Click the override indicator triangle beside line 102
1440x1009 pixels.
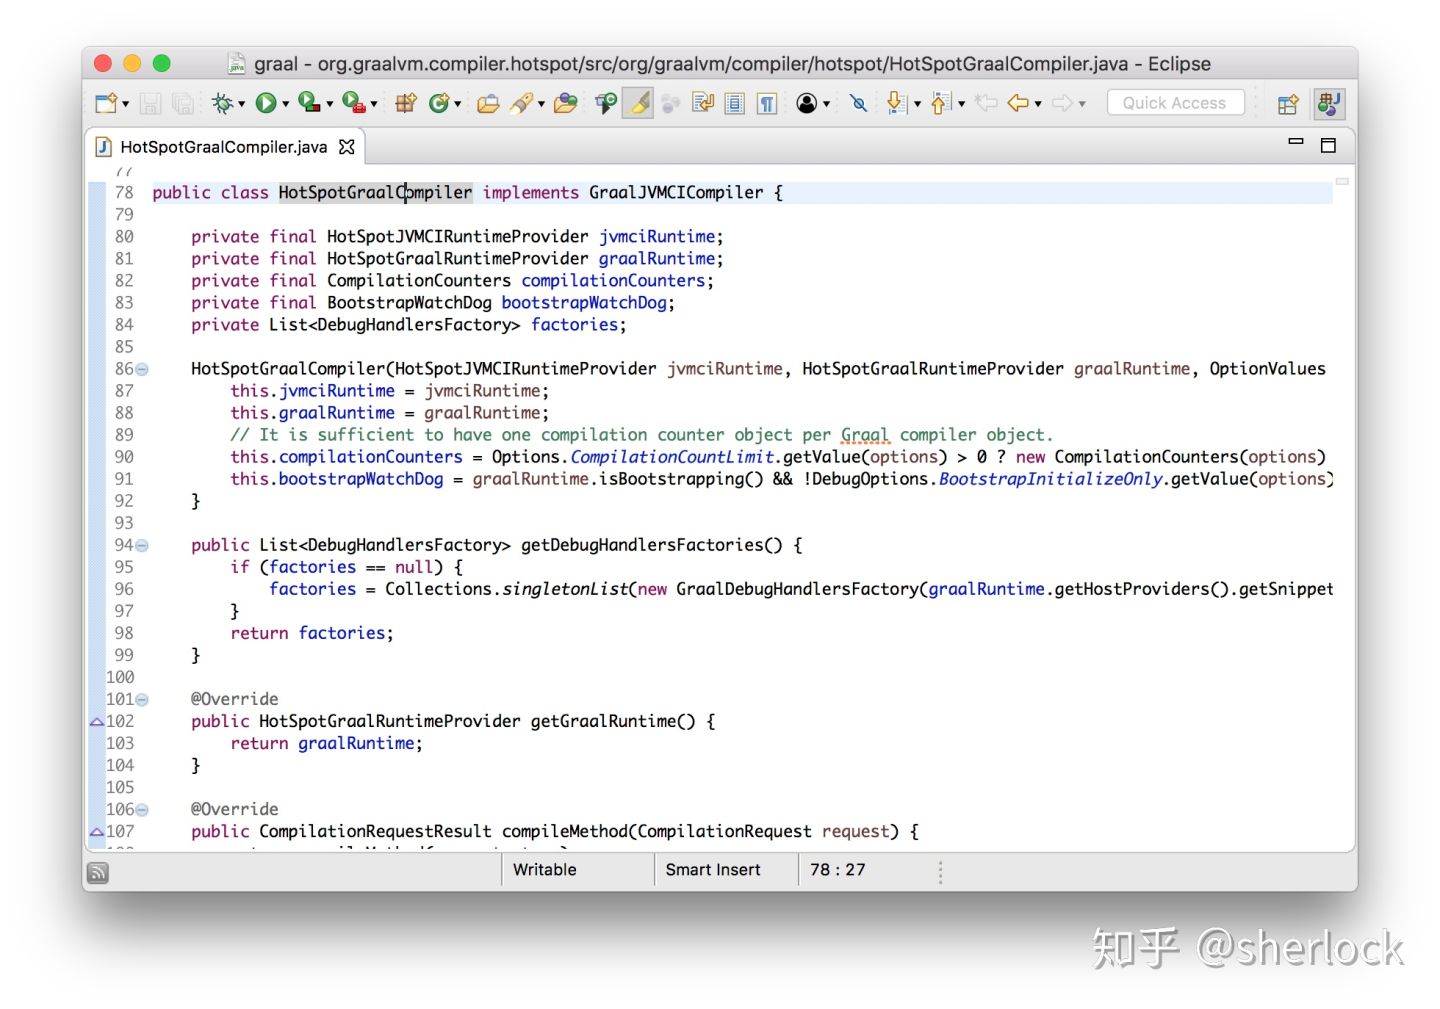click(97, 722)
